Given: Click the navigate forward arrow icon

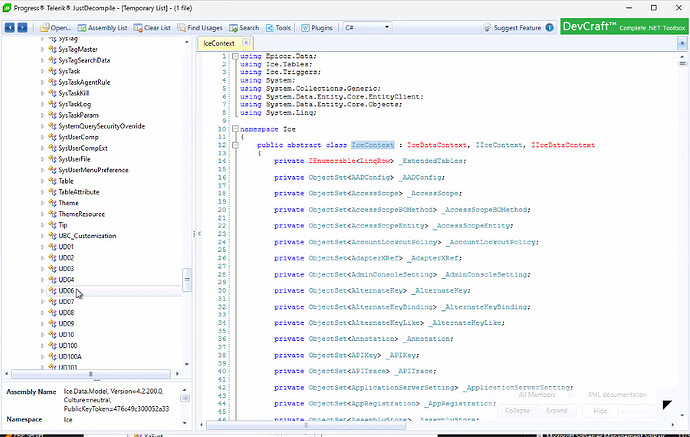Looking at the screenshot, I should click(x=22, y=28).
